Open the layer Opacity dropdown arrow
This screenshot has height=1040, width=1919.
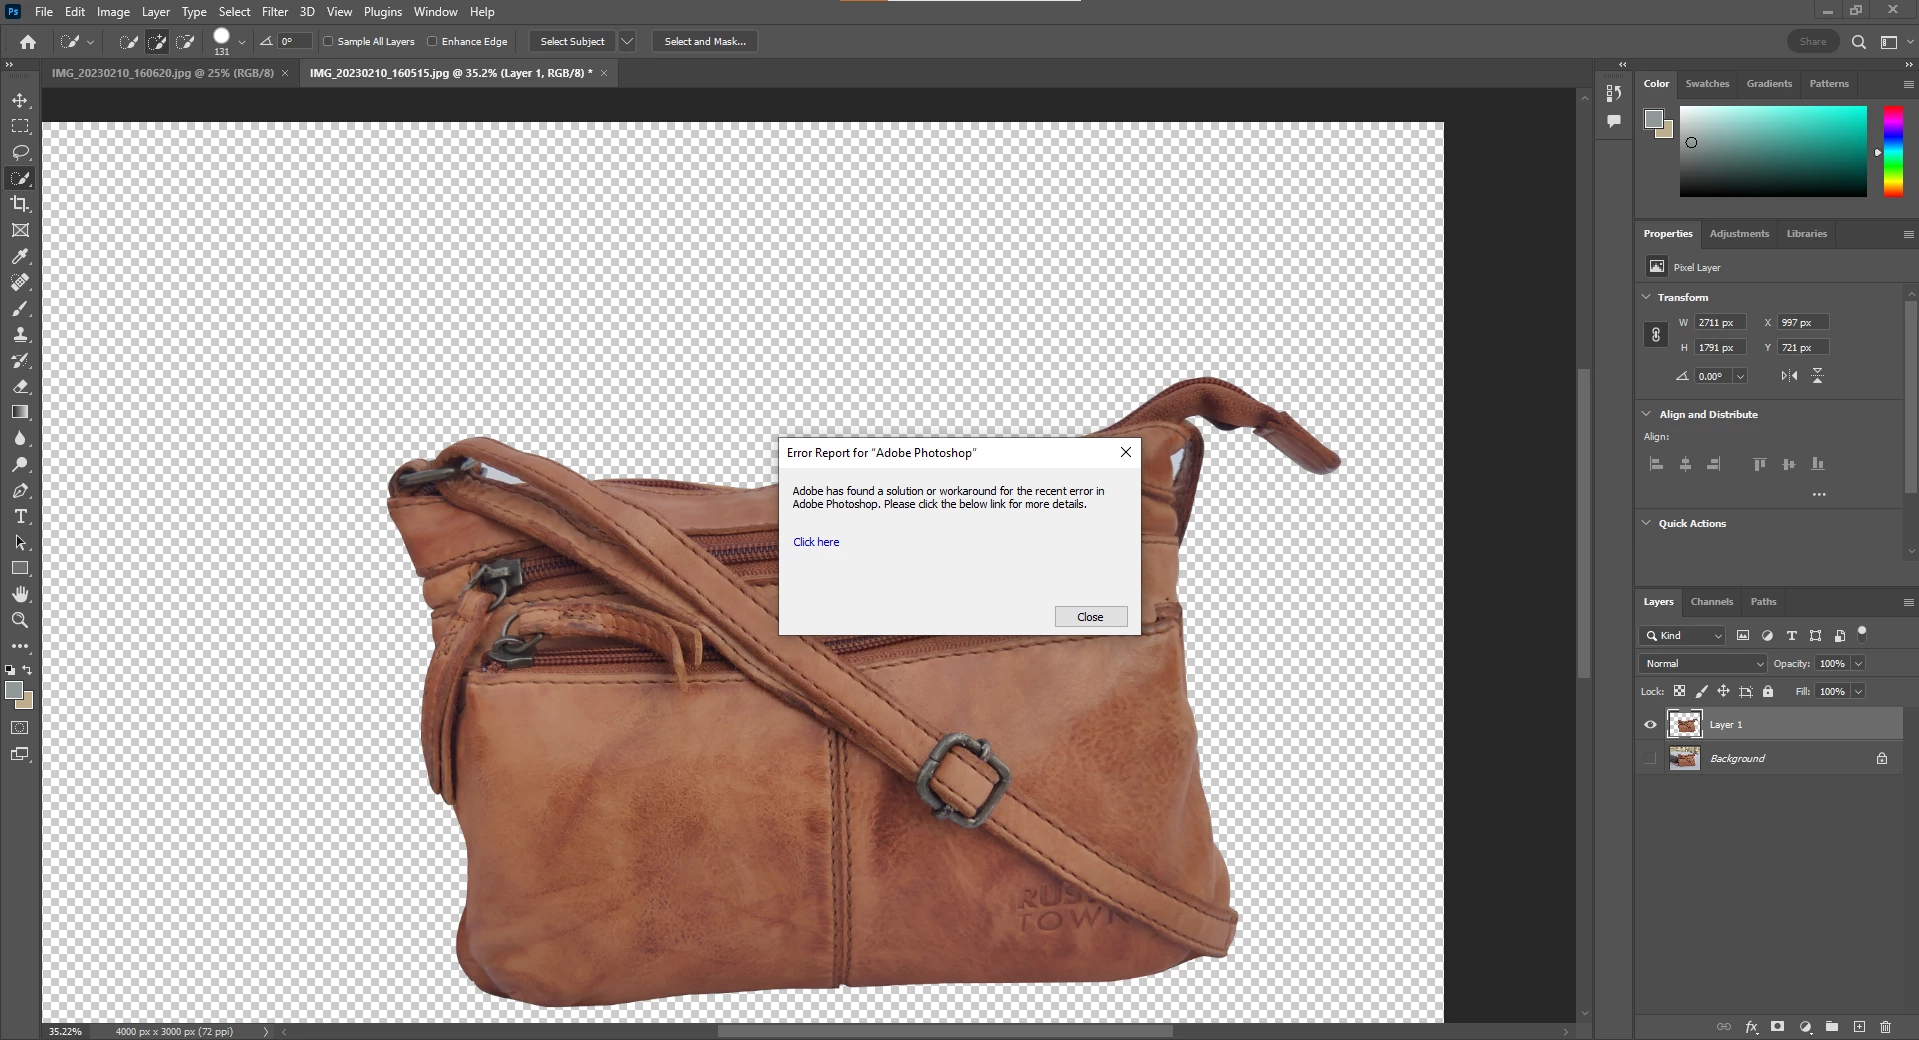pyautogui.click(x=1858, y=664)
